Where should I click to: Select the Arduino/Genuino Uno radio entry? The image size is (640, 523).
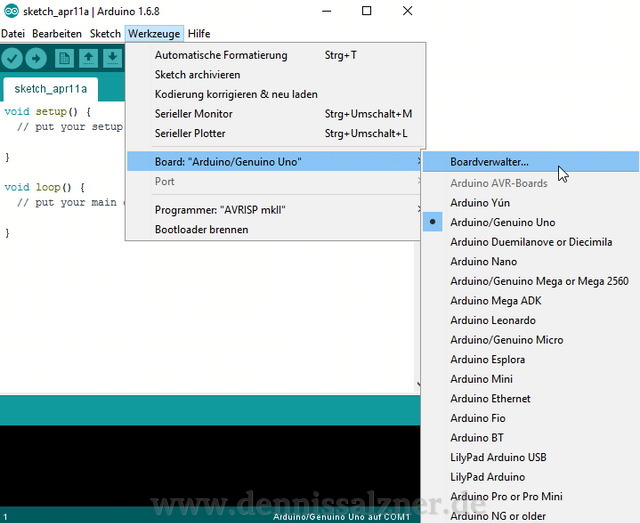(531, 223)
